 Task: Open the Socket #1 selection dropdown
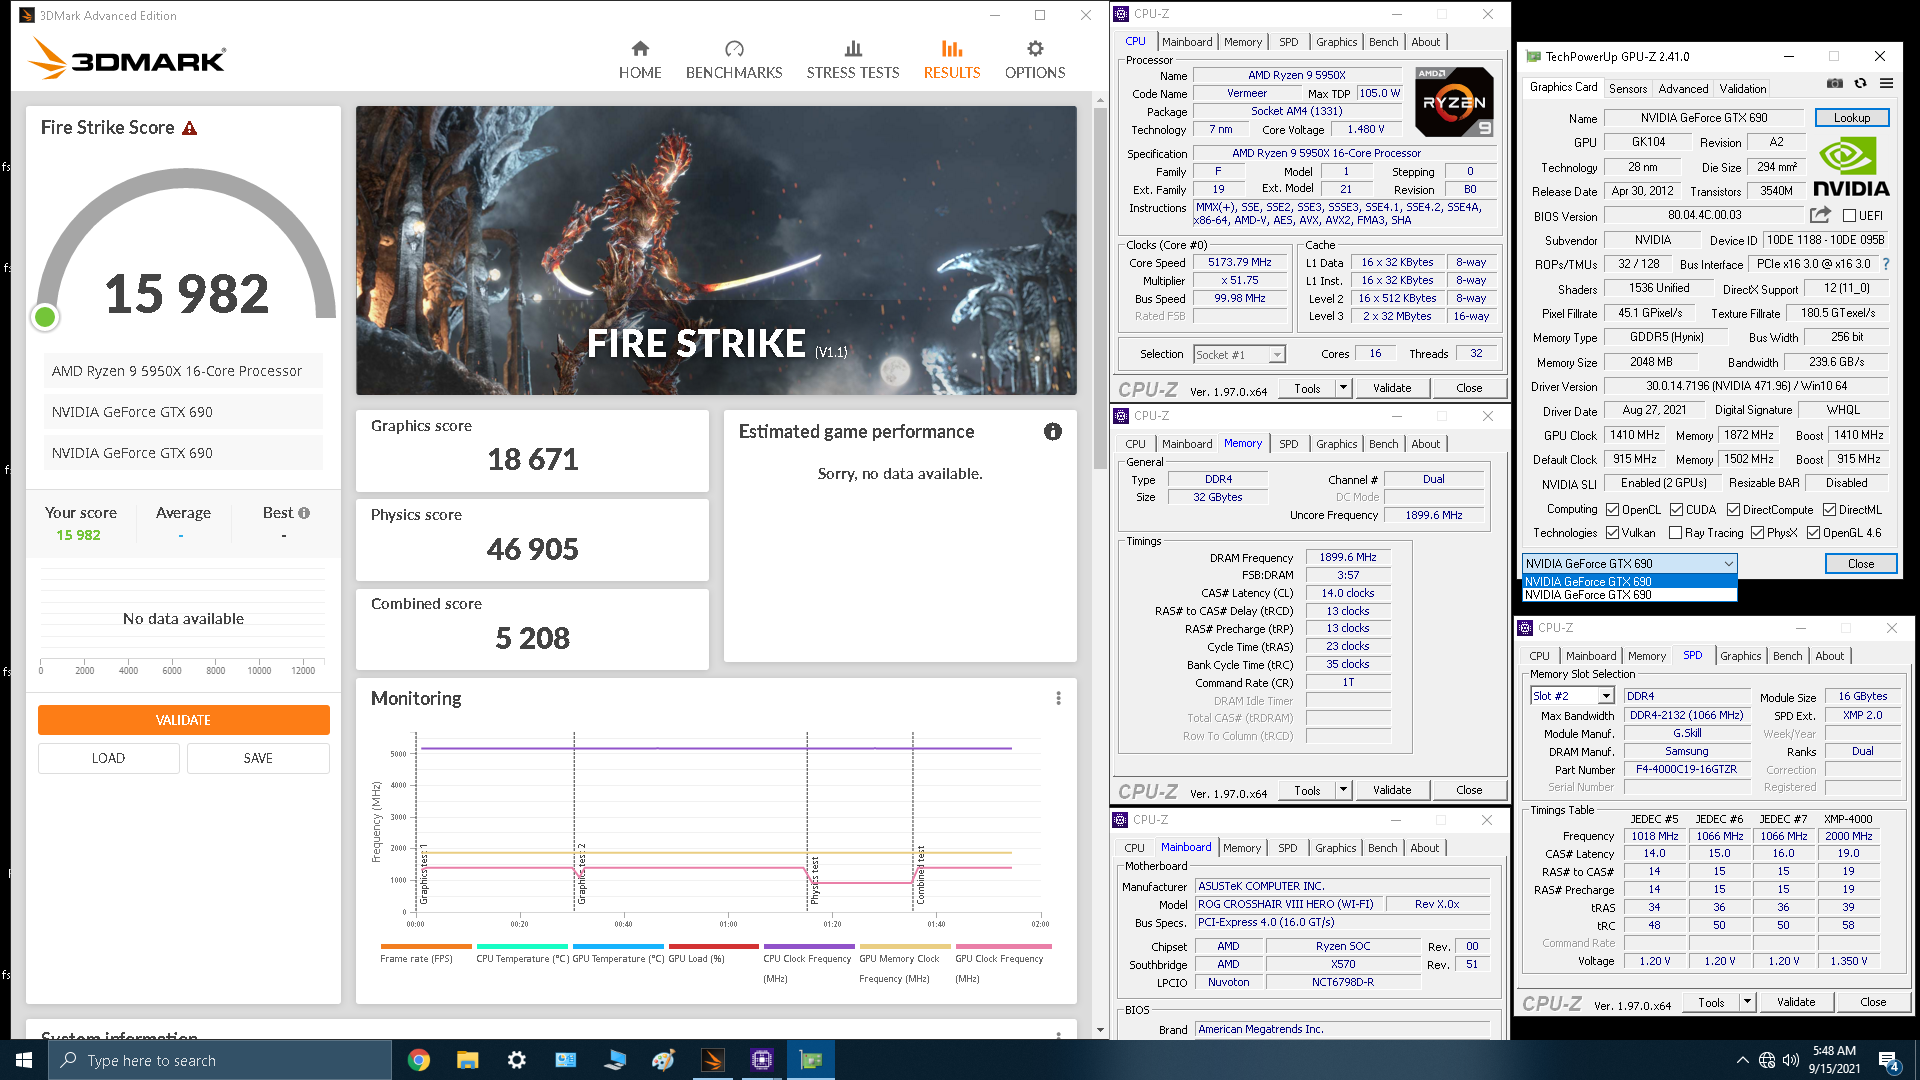[1239, 355]
